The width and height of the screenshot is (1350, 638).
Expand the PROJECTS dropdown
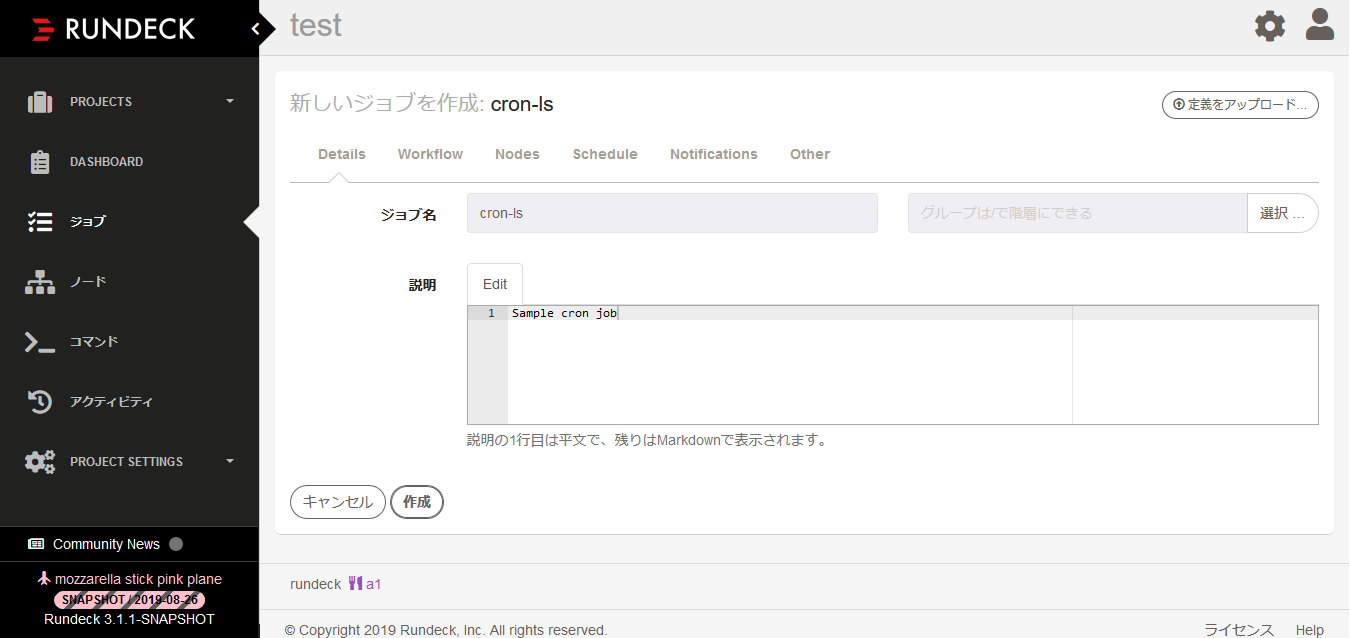point(229,101)
